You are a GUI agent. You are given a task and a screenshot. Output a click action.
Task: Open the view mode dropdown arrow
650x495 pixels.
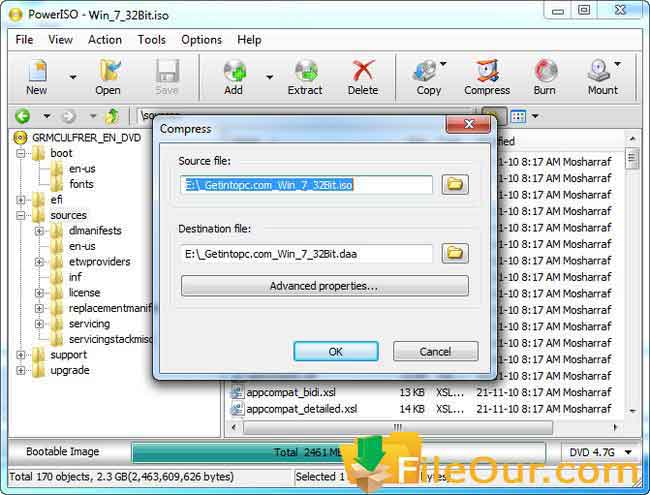coord(535,116)
